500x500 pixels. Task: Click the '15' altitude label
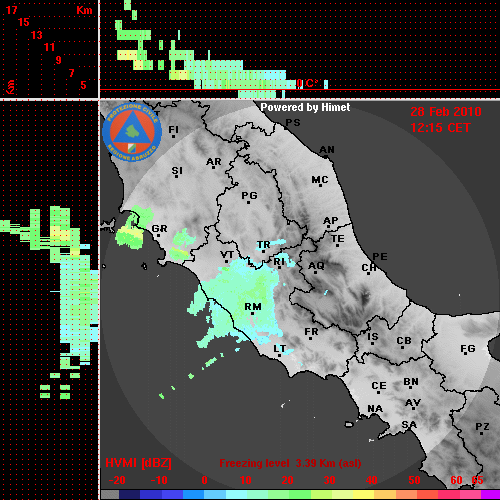[x=24, y=22]
